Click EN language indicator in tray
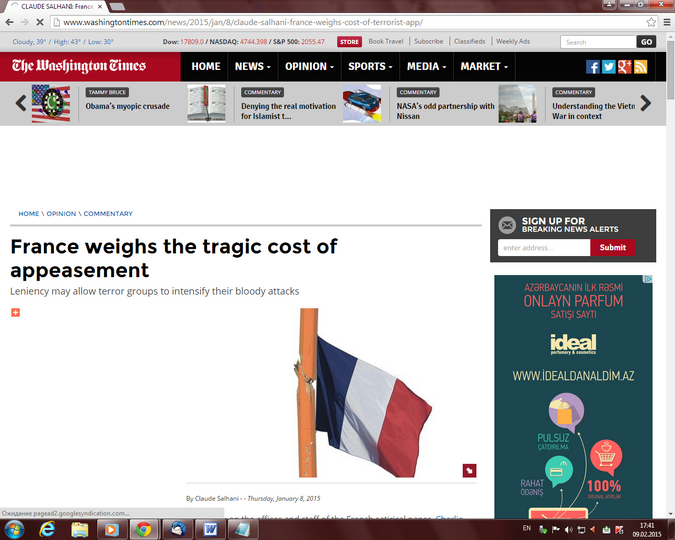The image size is (675, 540). [x=527, y=528]
